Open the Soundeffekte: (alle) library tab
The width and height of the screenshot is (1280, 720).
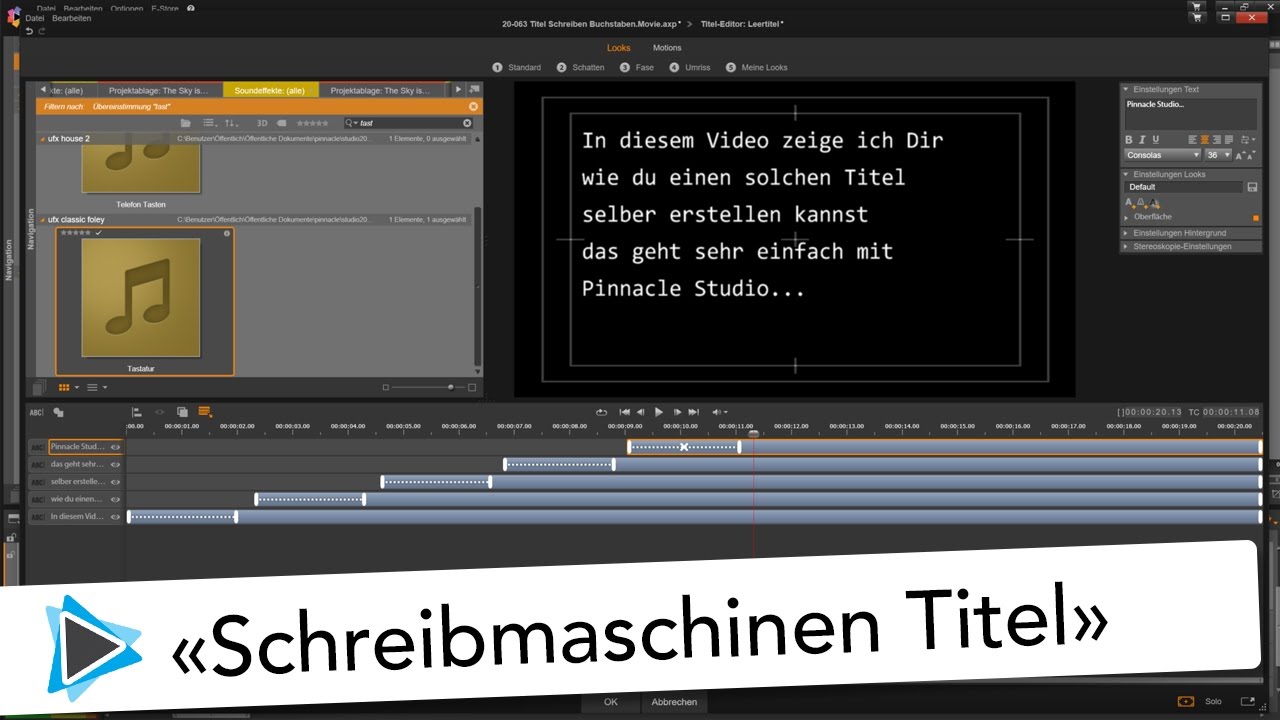[270, 90]
